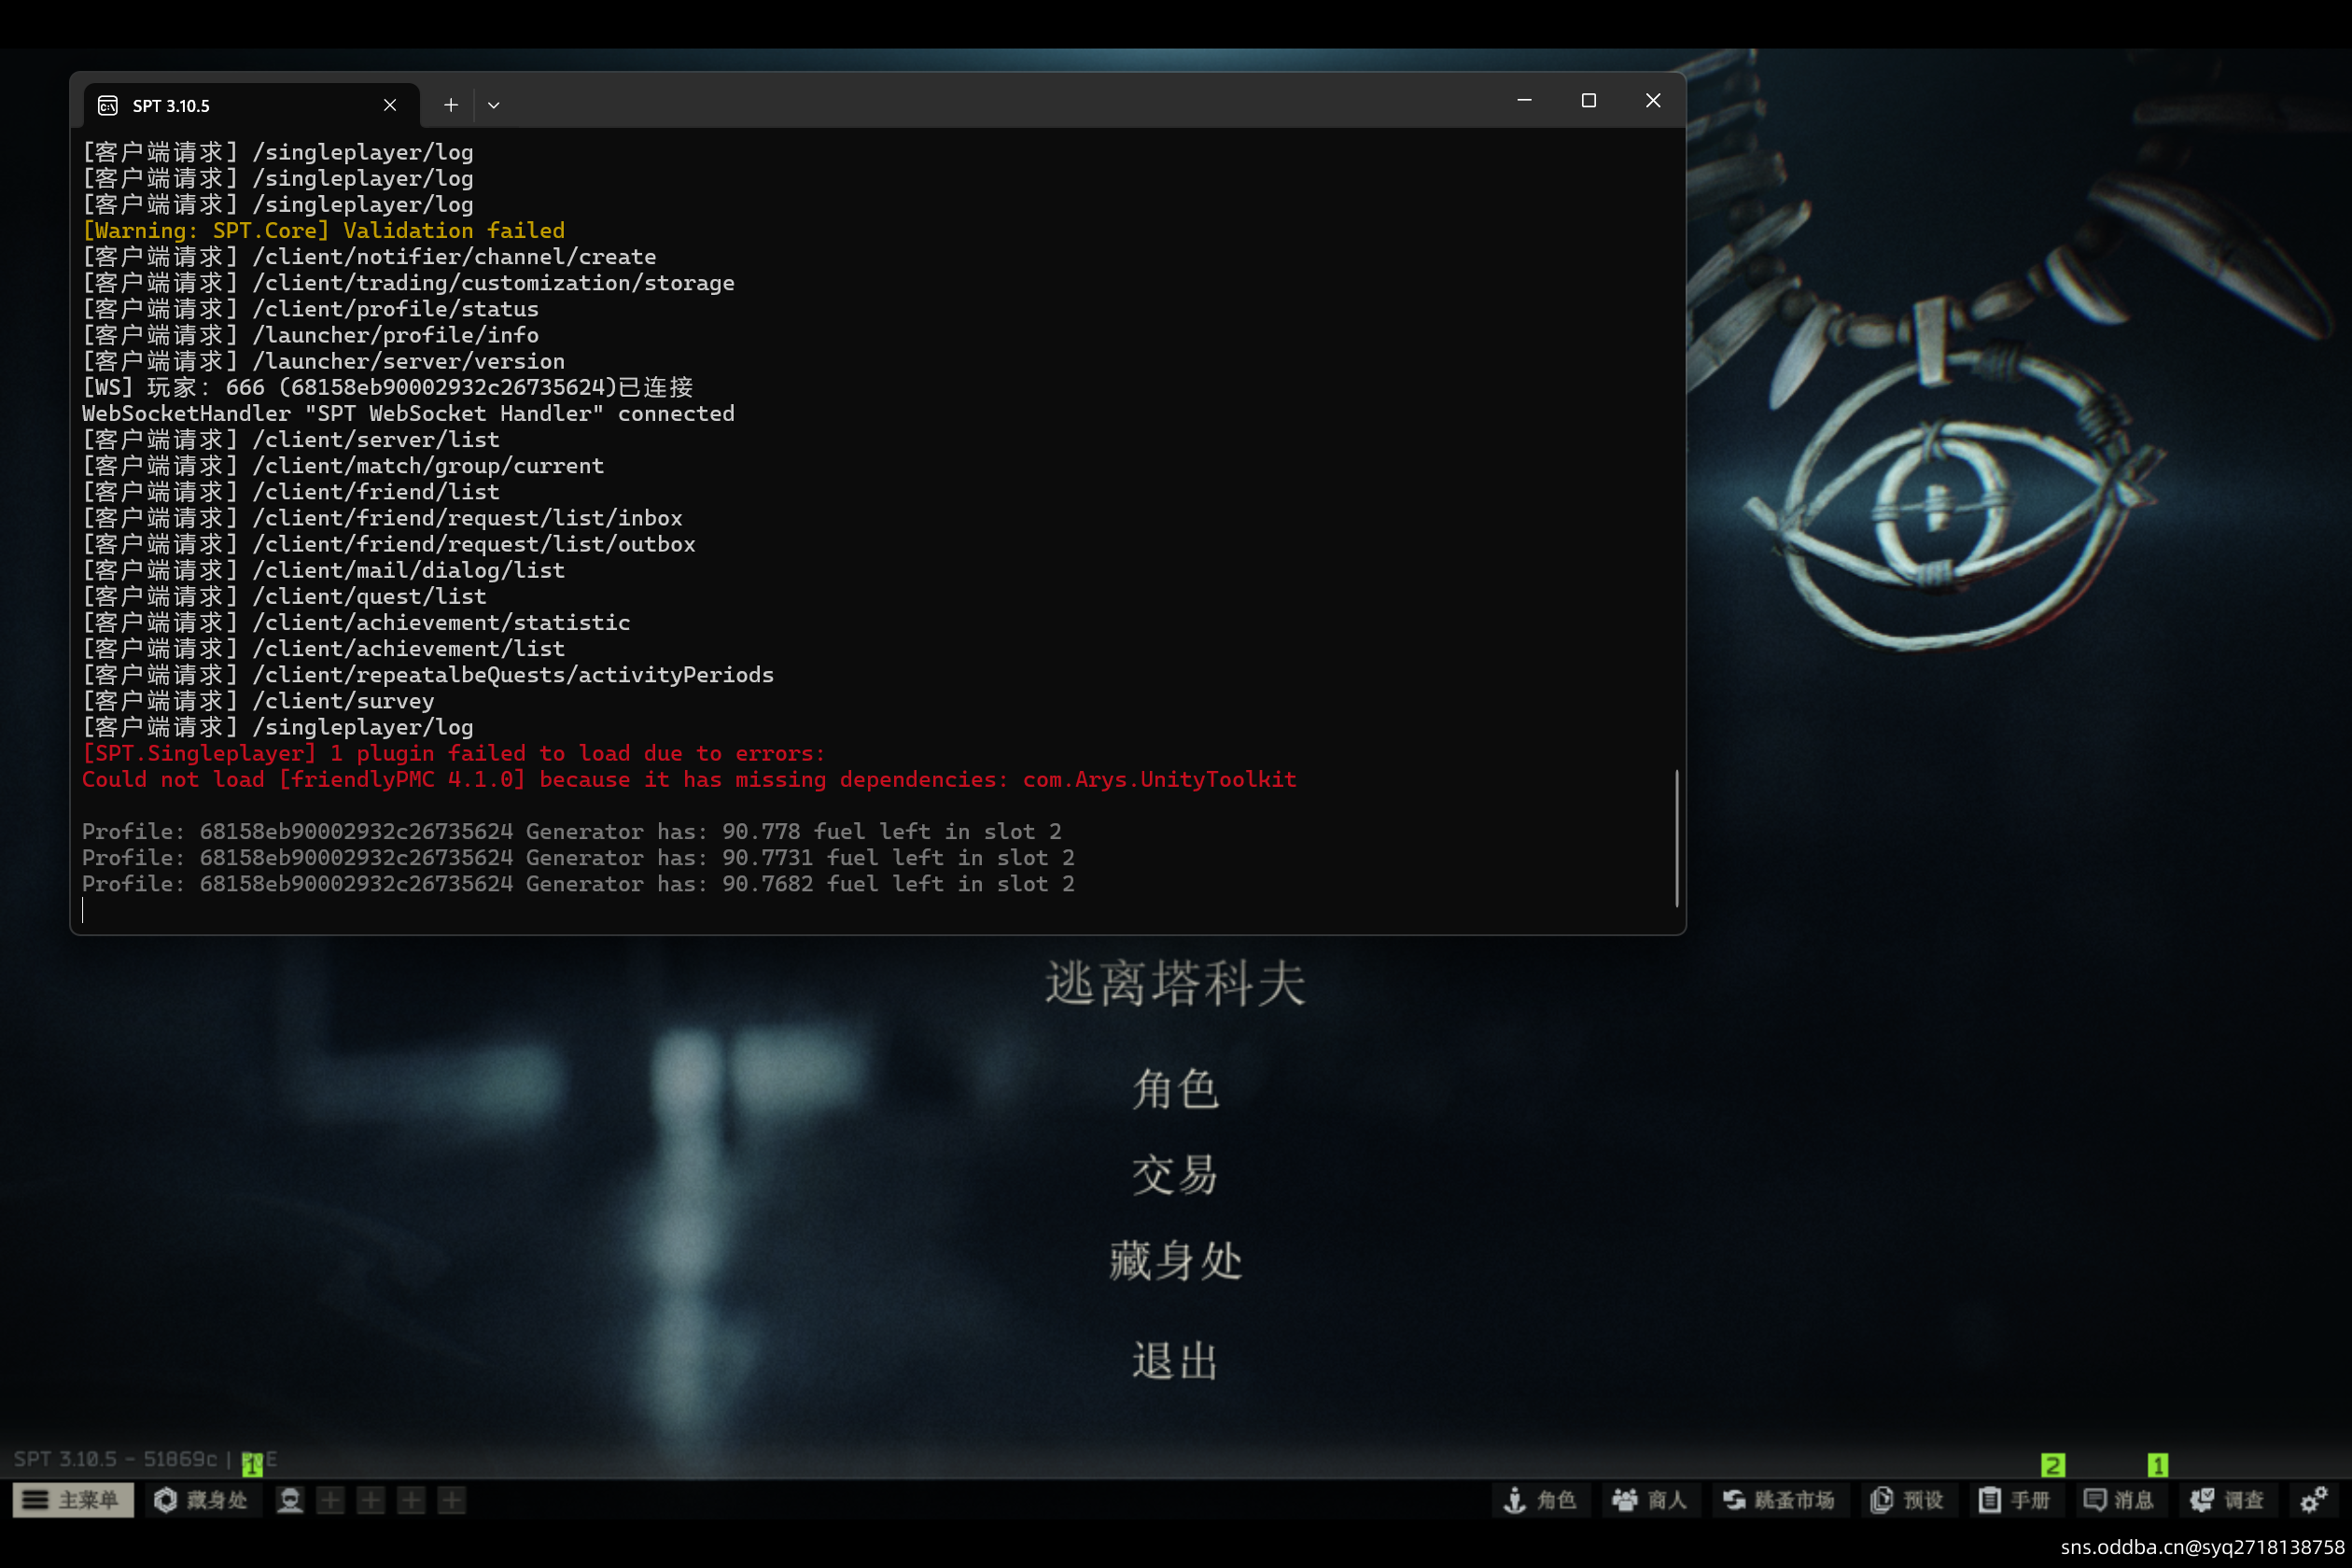This screenshot has width=2352, height=1568.
Task: Open the 主菜单 button in bottom bar
Action: click(73, 1500)
